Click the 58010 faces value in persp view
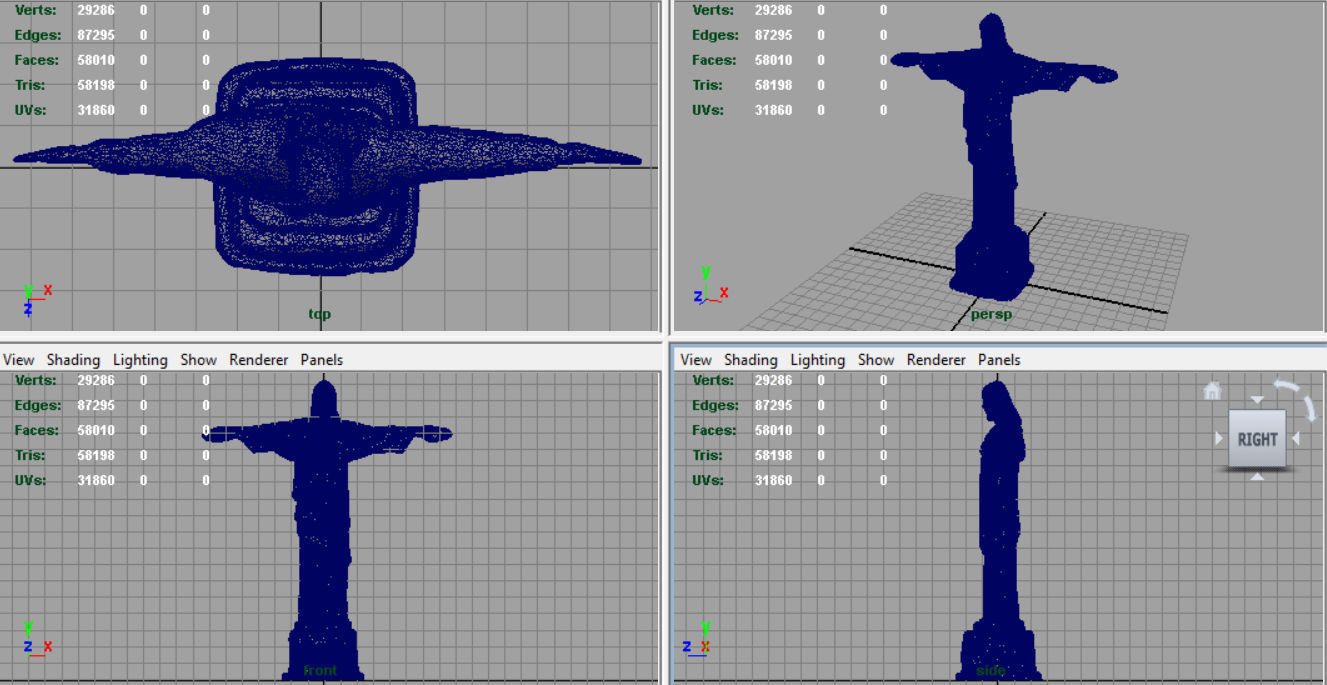This screenshot has height=685, width=1327. [x=773, y=60]
